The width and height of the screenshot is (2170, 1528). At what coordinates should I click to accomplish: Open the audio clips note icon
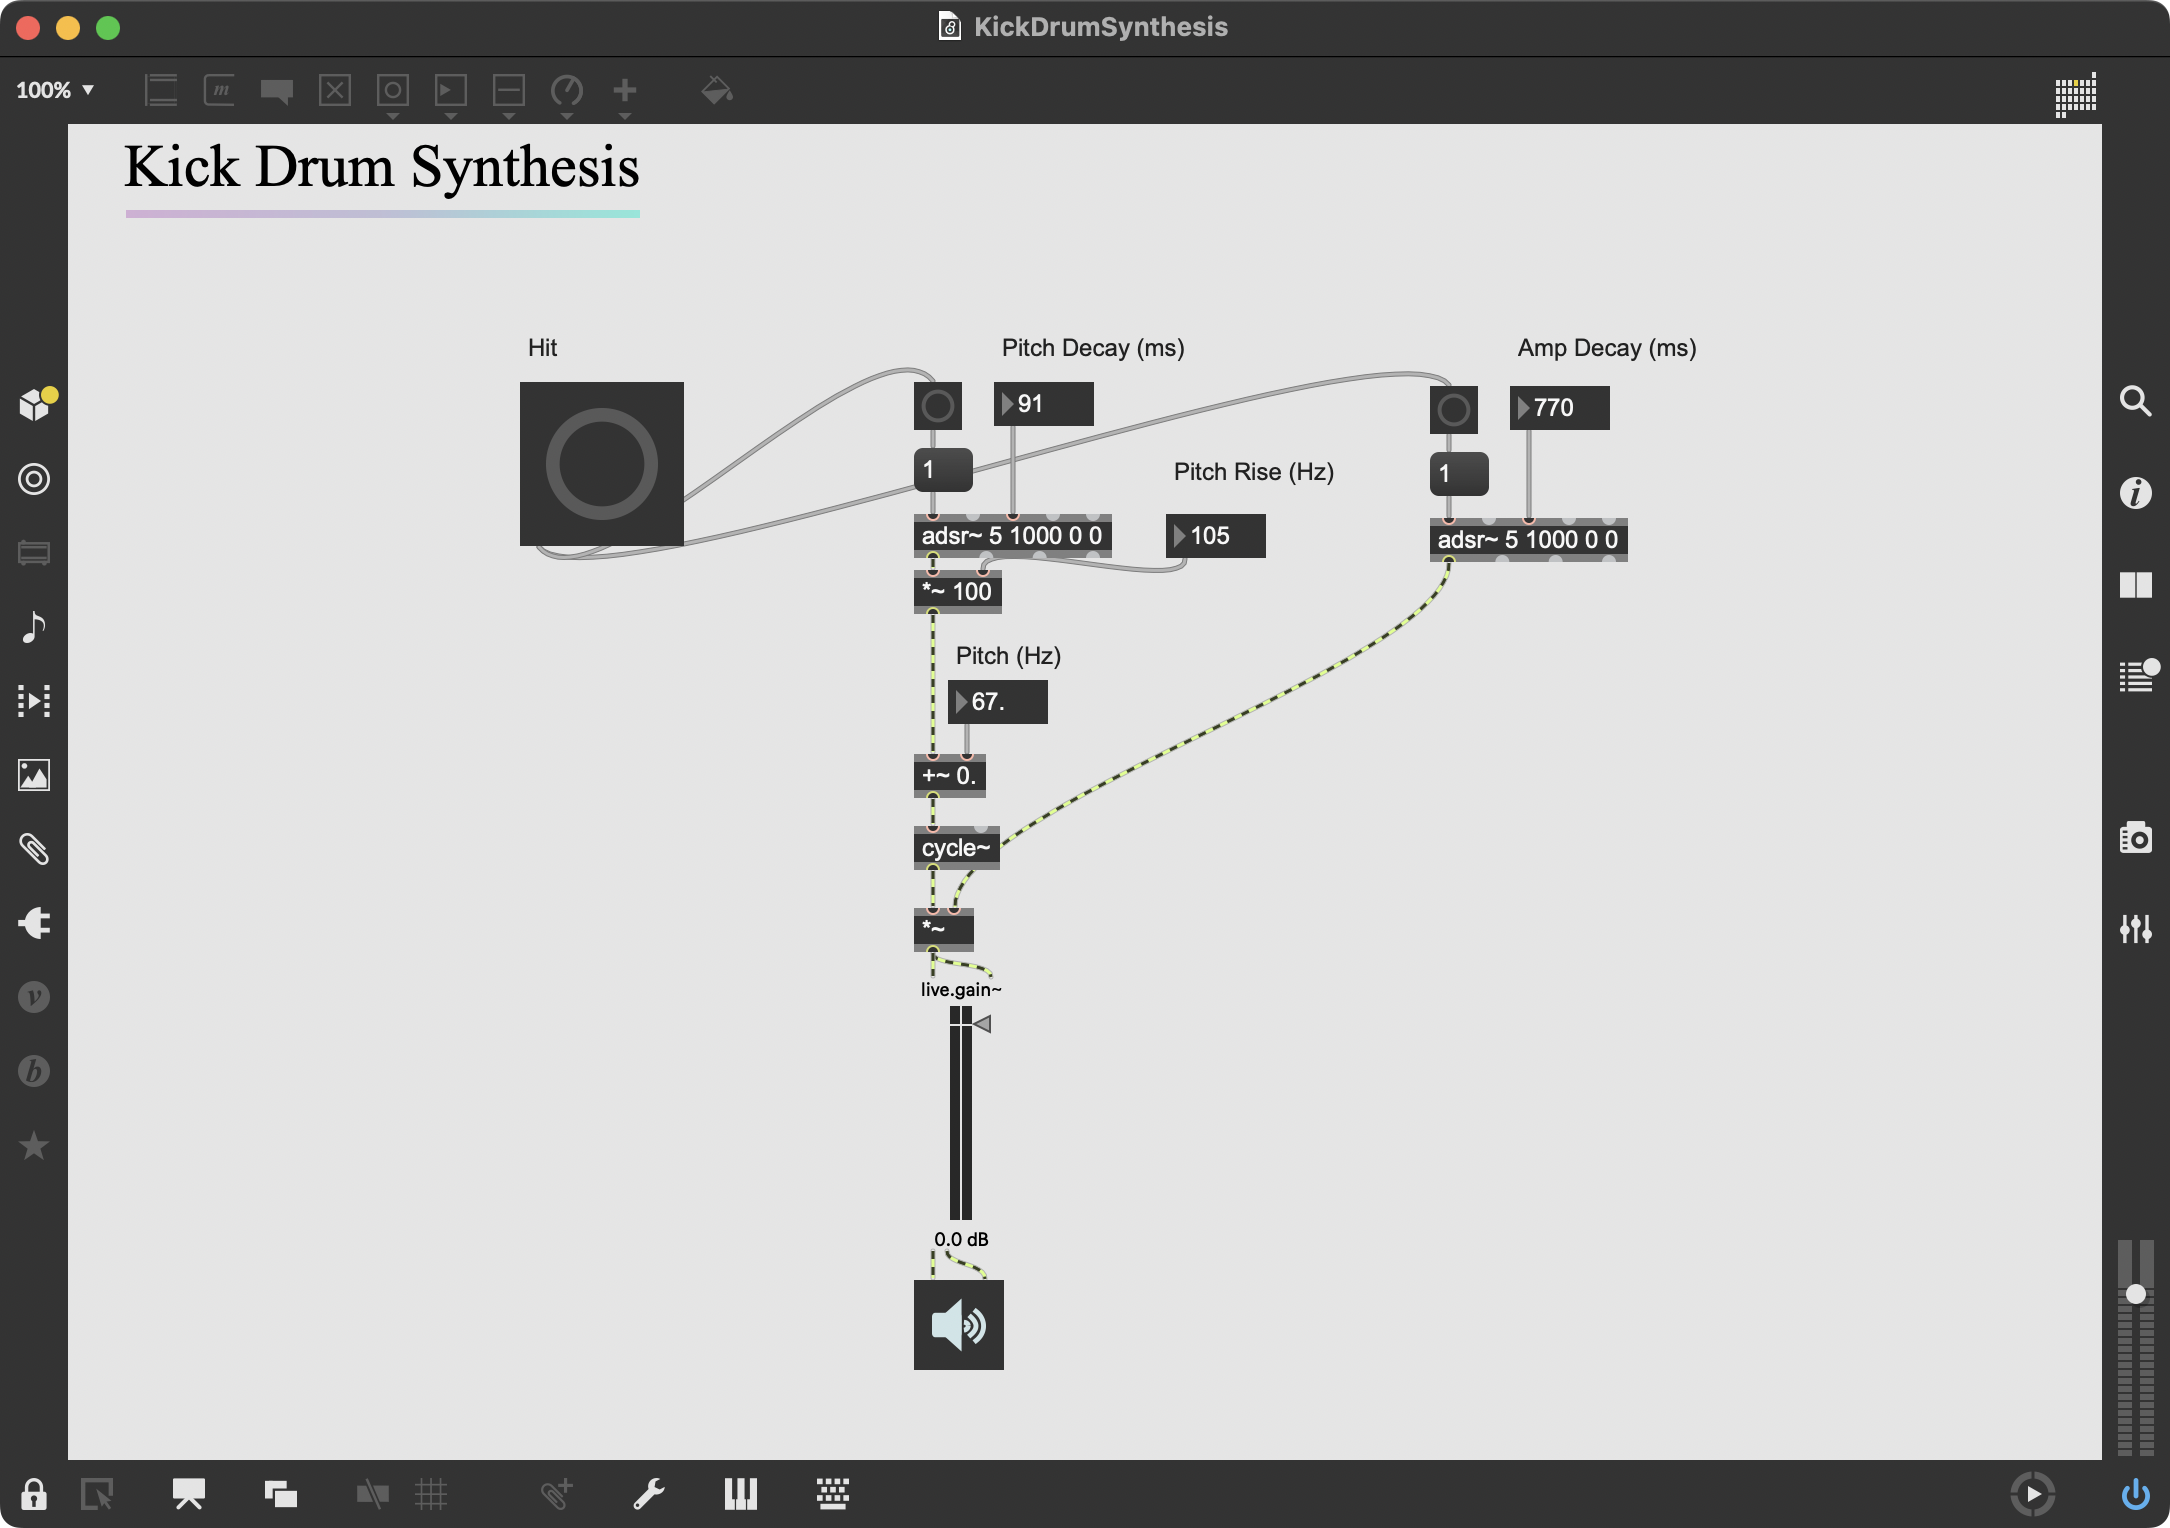[x=34, y=627]
